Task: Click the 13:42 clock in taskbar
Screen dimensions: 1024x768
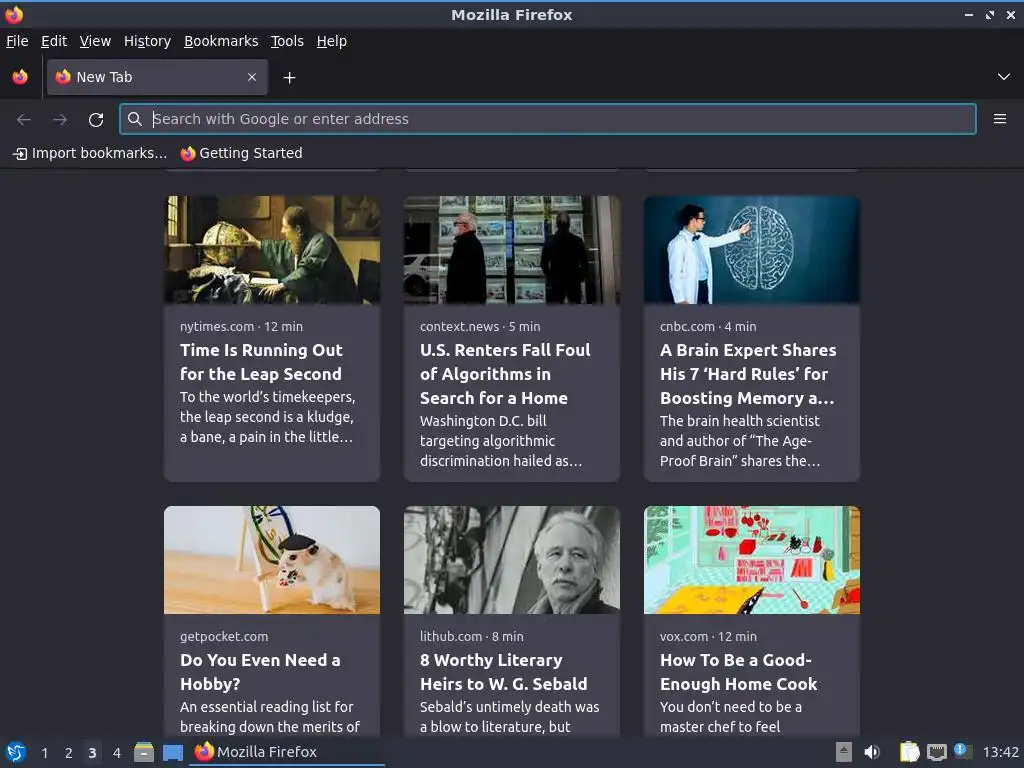Action: [x=1000, y=752]
